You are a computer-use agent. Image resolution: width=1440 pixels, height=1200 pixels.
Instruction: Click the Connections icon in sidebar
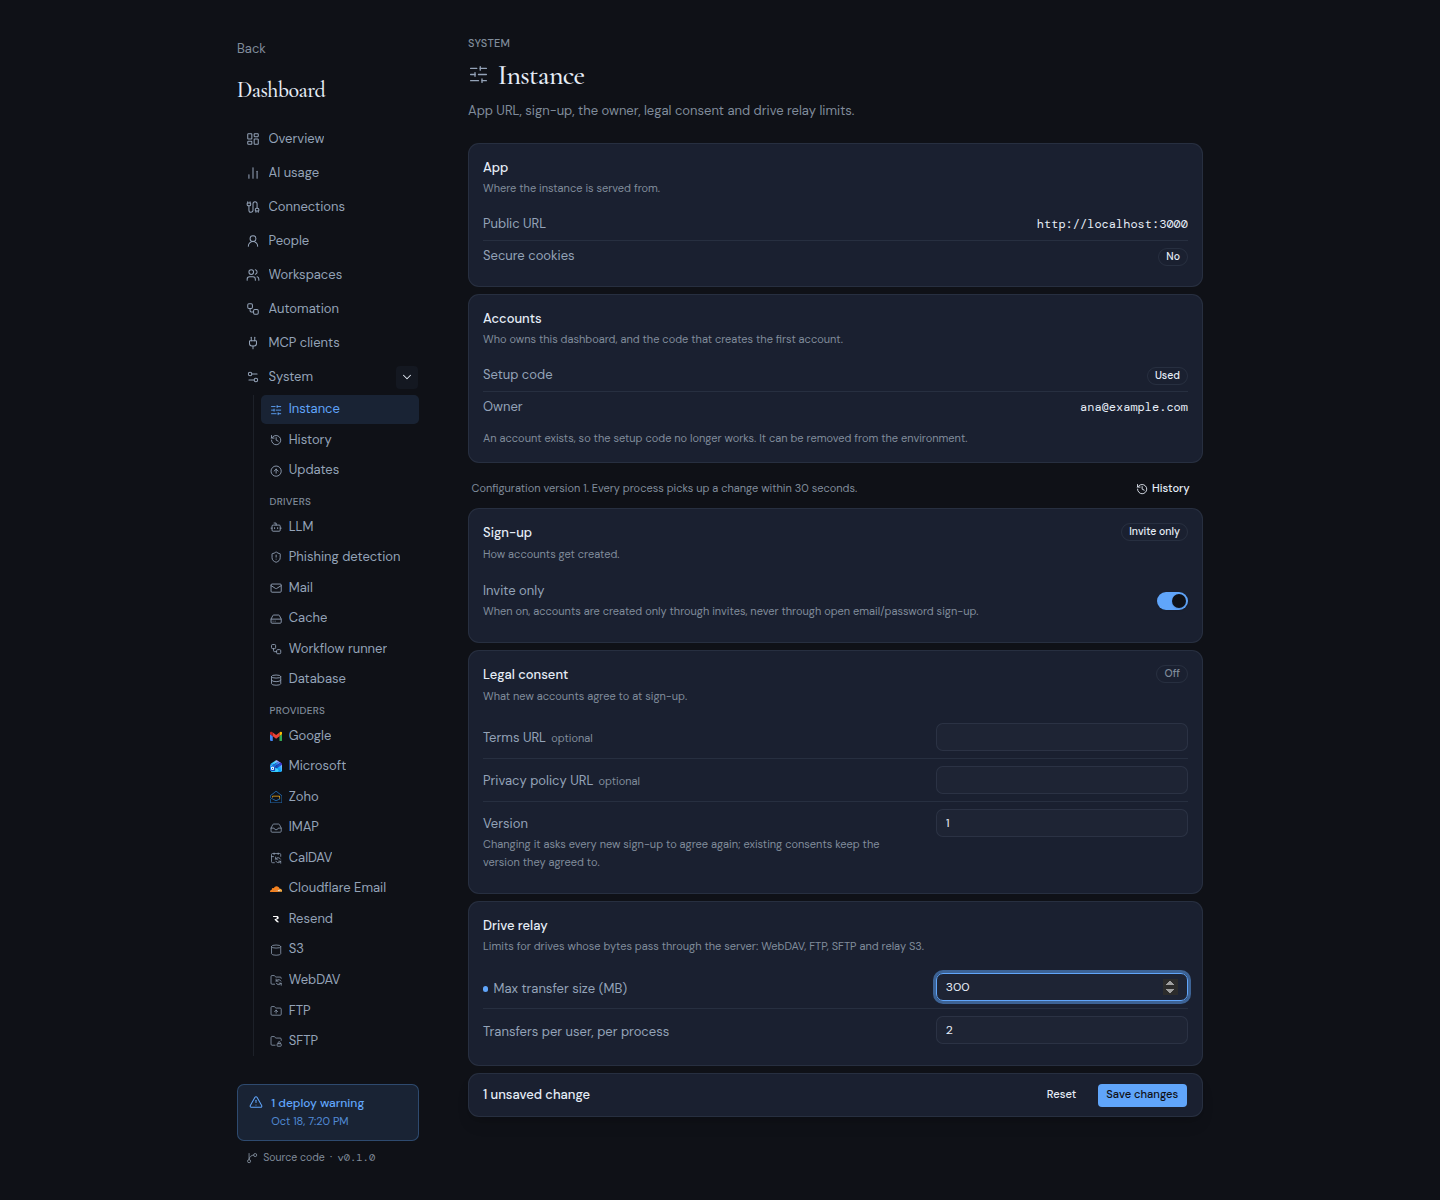253,207
